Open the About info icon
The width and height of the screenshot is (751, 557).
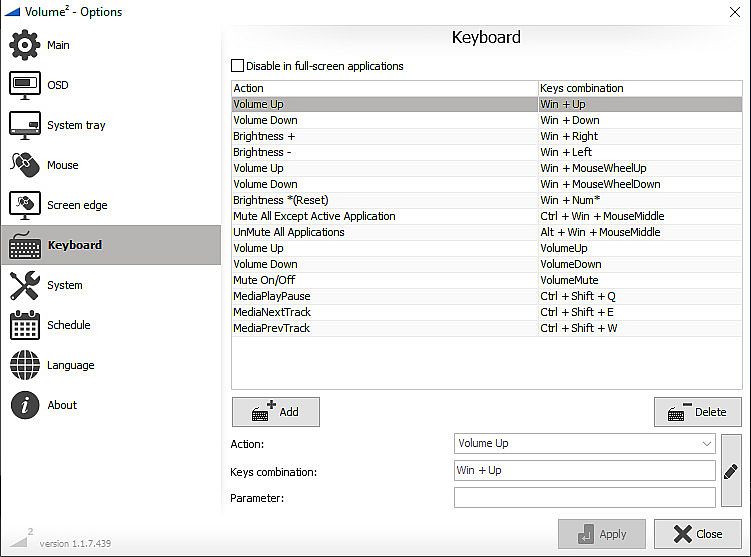tap(25, 405)
